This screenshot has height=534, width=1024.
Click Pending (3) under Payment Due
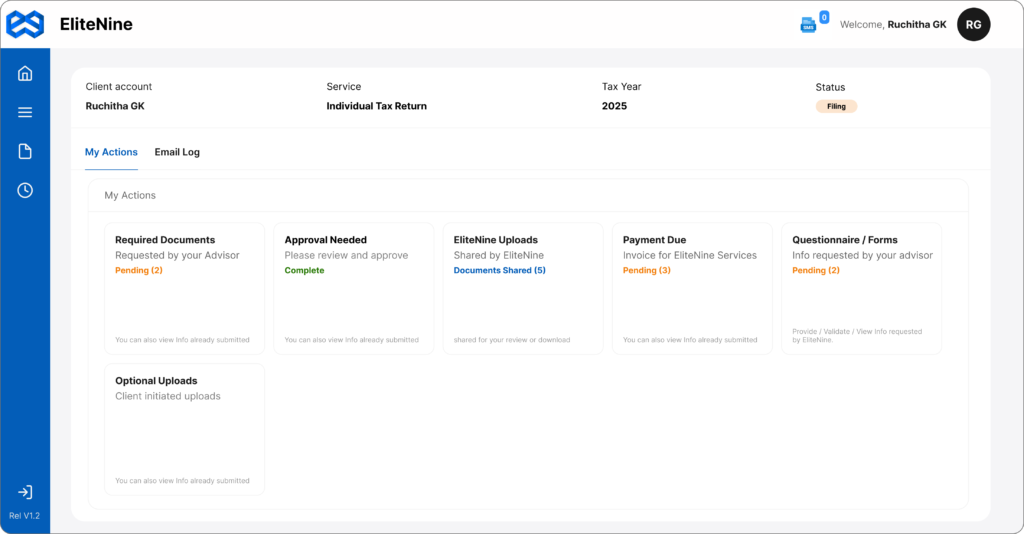pos(646,270)
